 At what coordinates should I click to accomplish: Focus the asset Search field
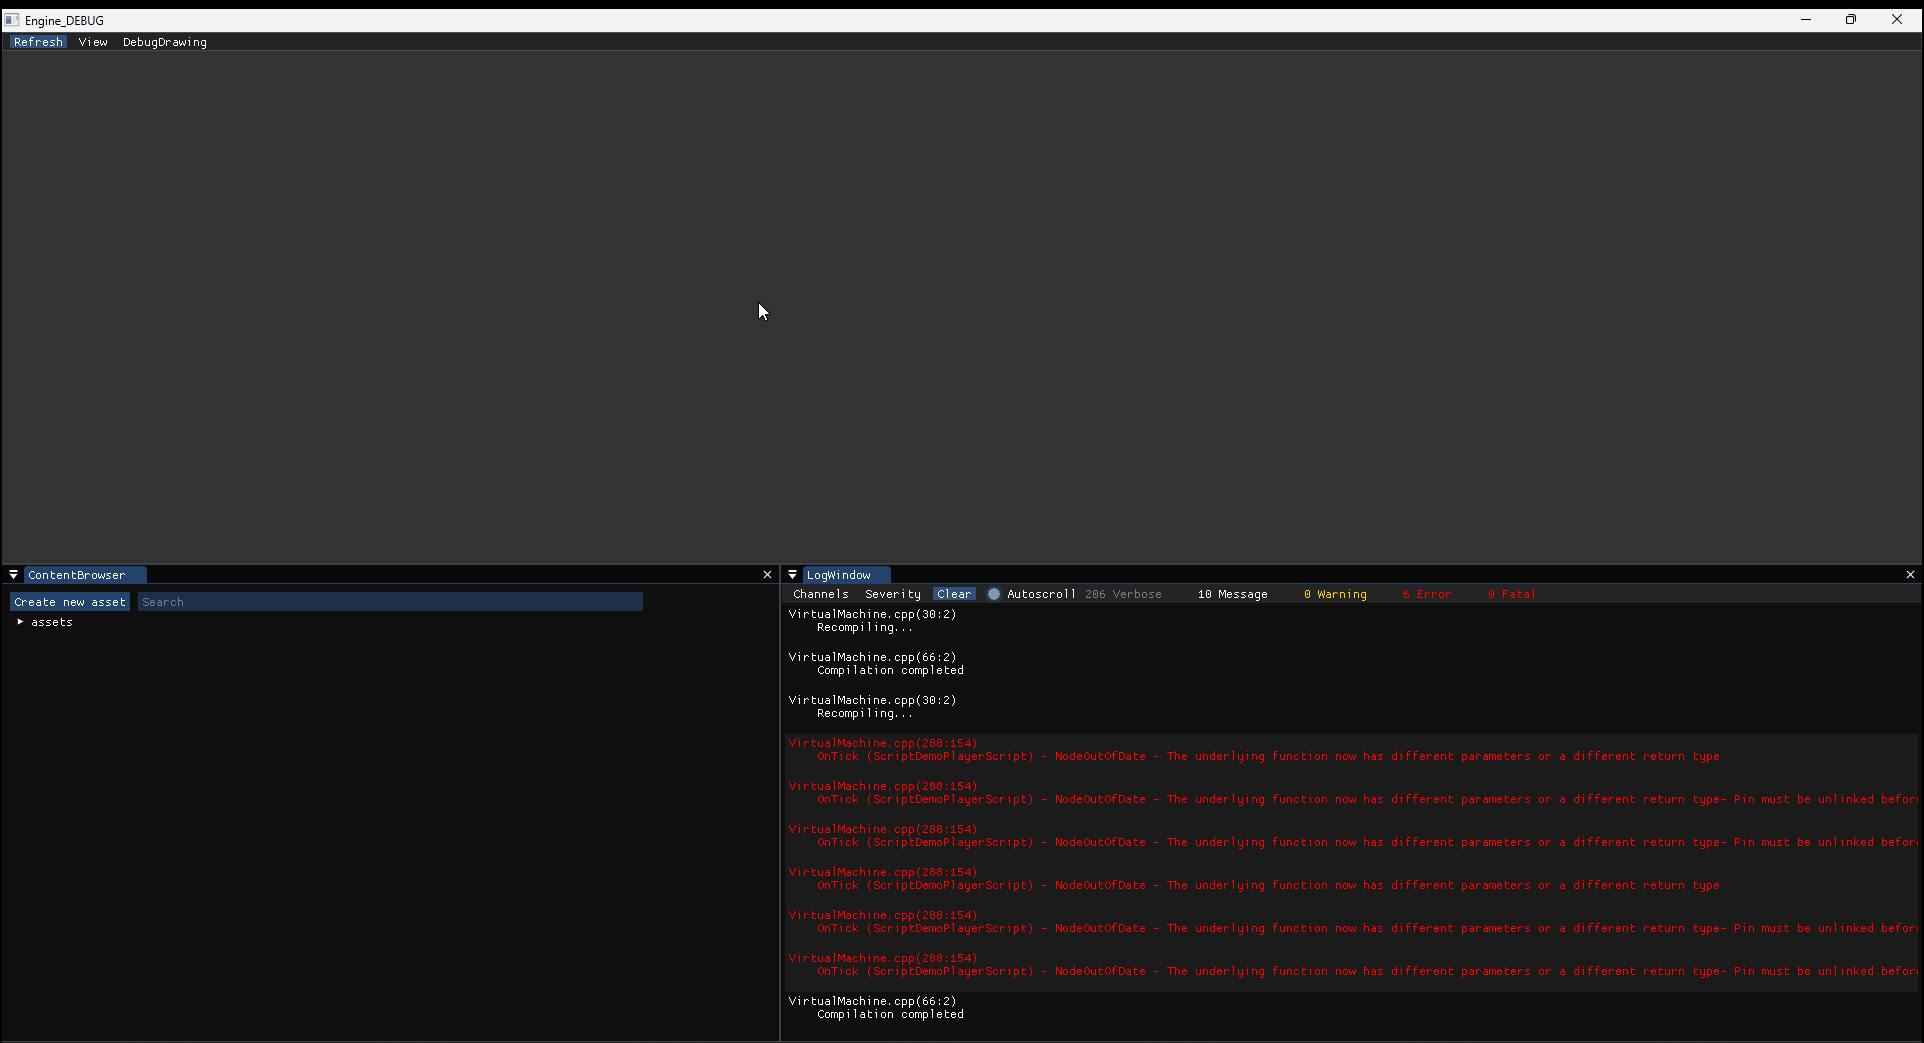(x=390, y=602)
